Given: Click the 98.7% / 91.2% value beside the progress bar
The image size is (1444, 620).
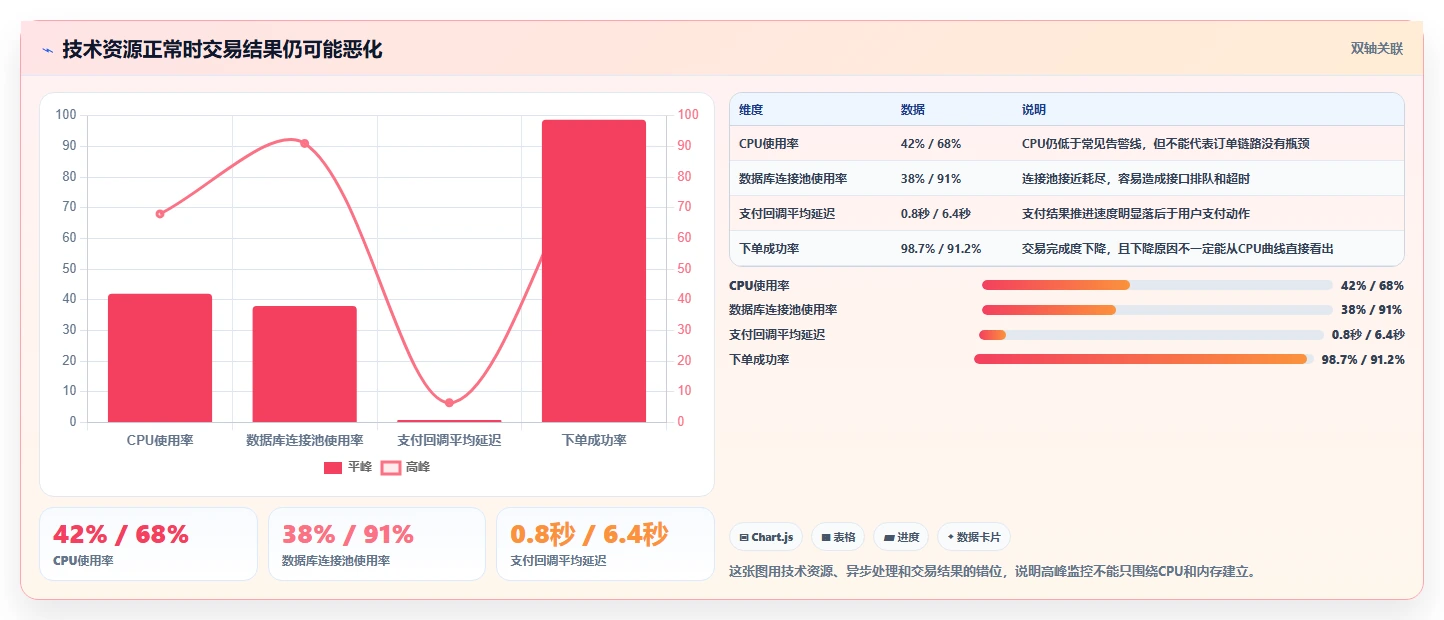Looking at the screenshot, I should [x=1363, y=360].
